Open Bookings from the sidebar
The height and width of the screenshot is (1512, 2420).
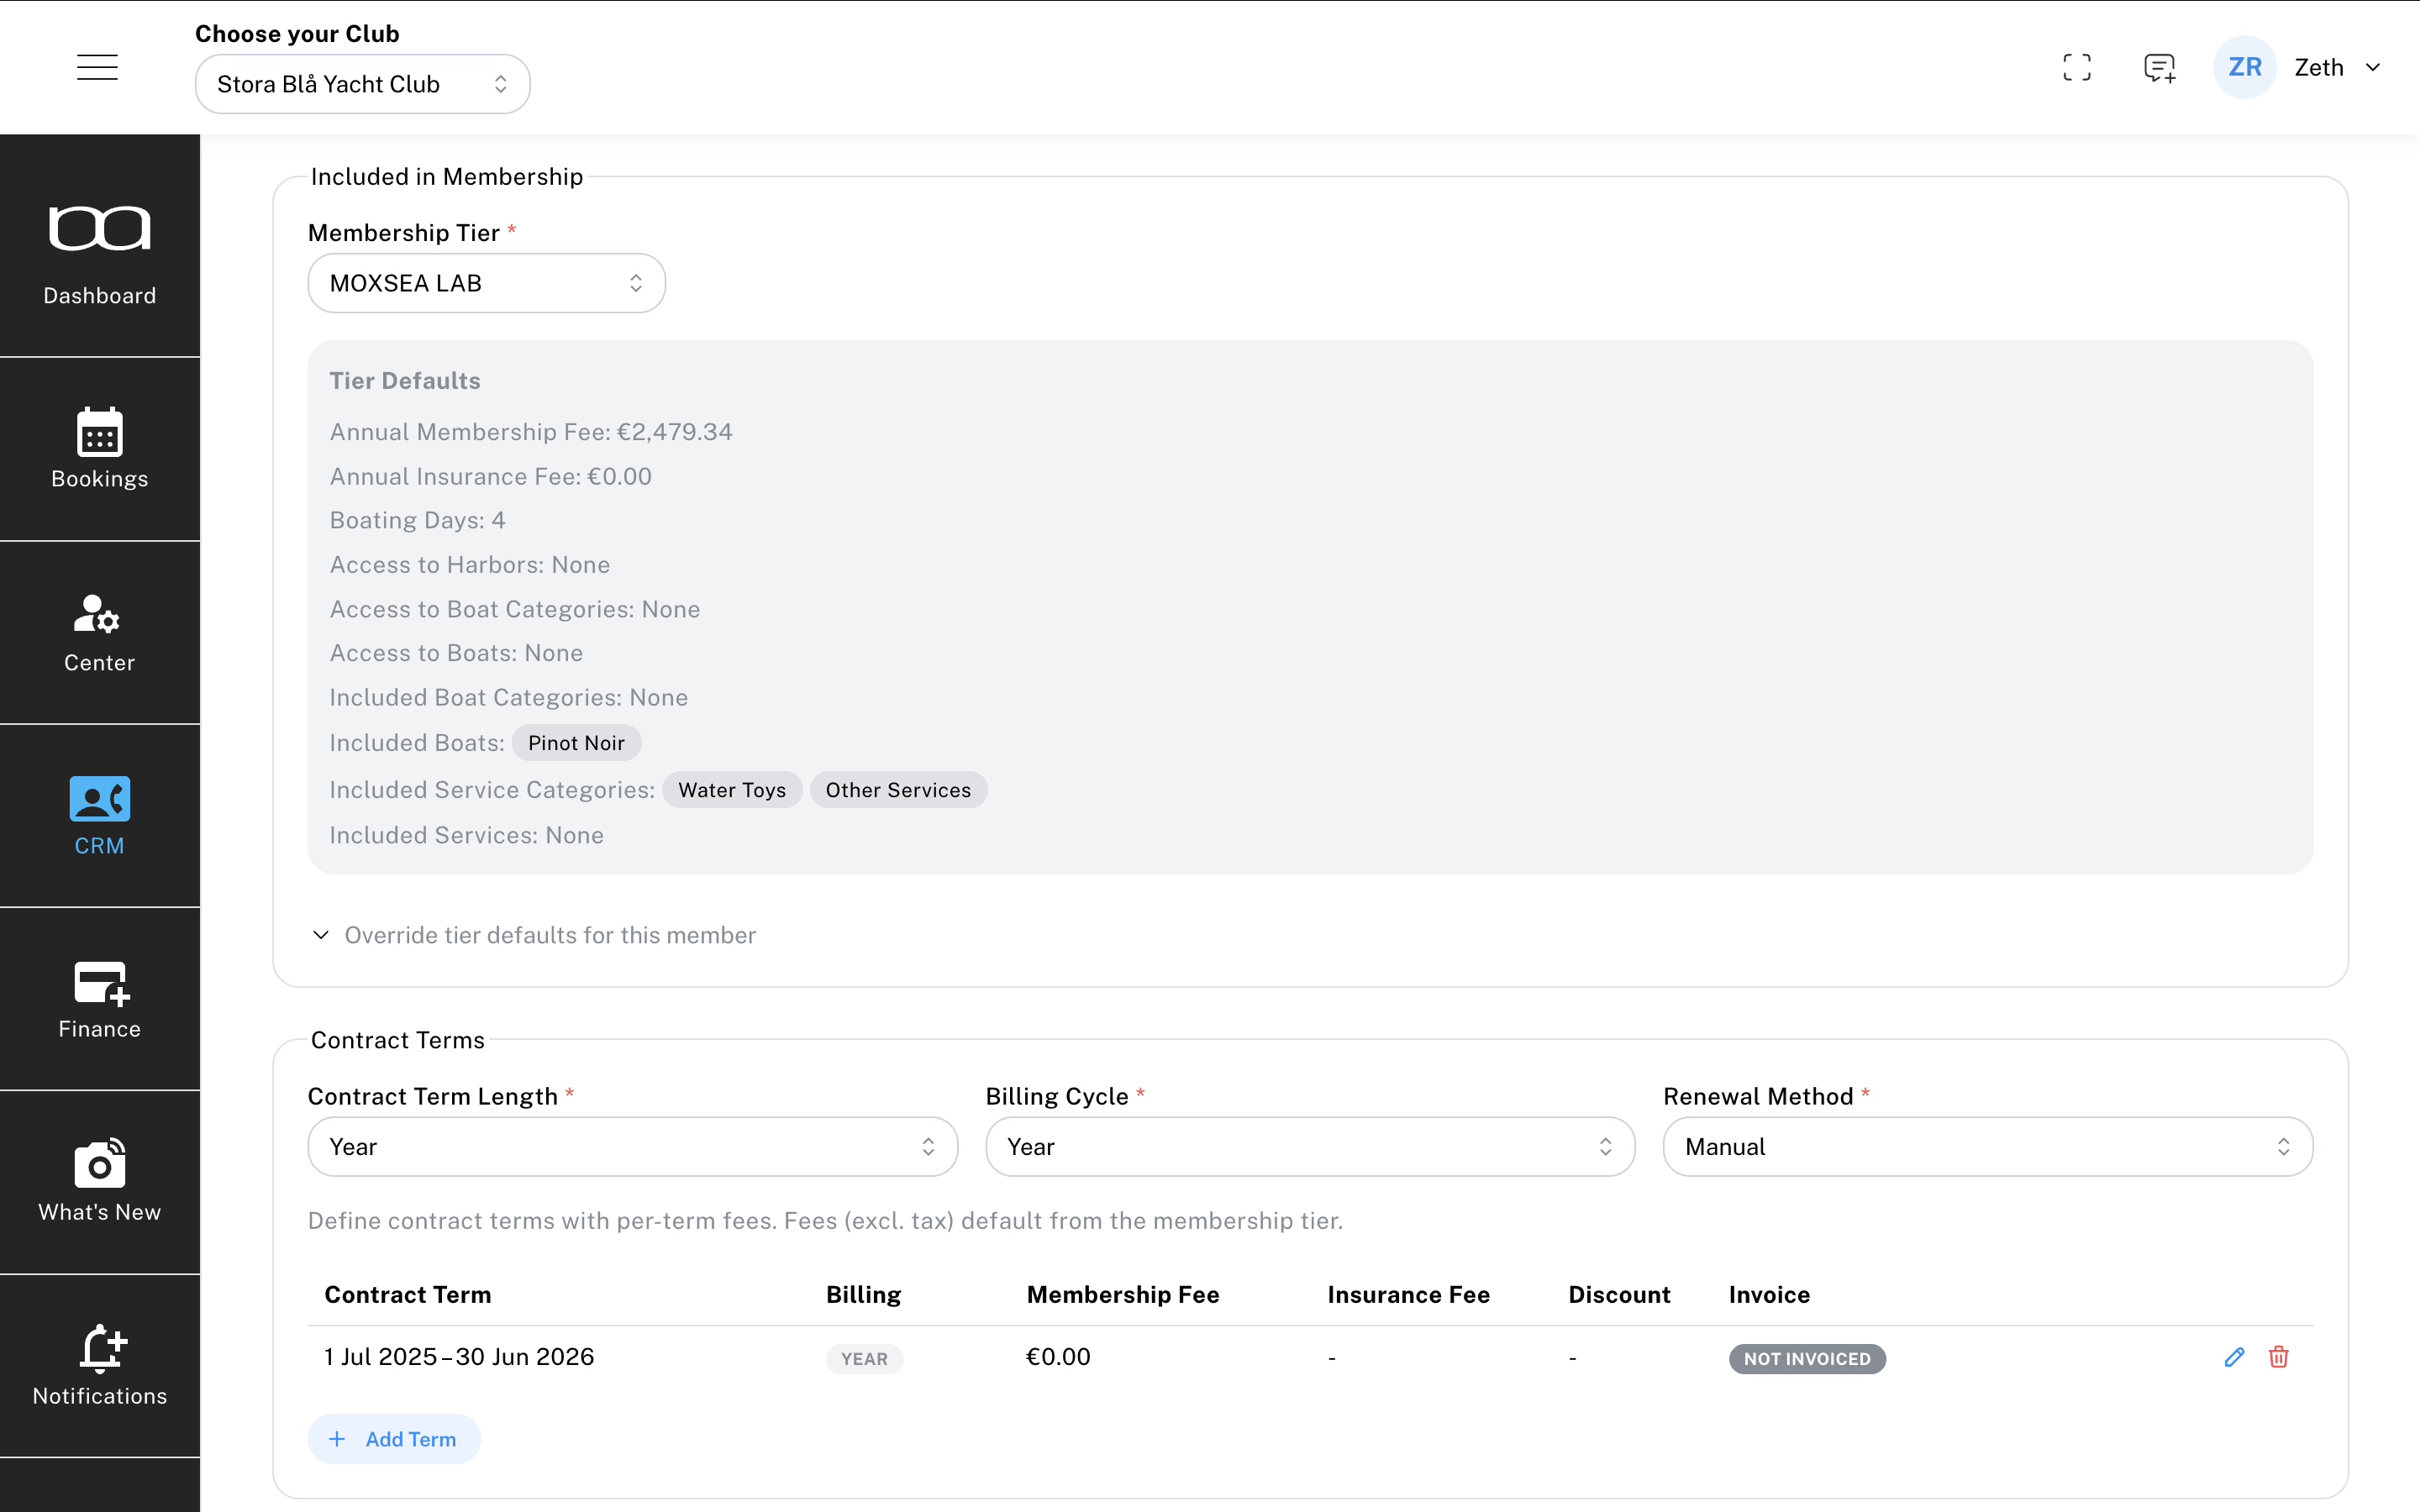pos(99,449)
